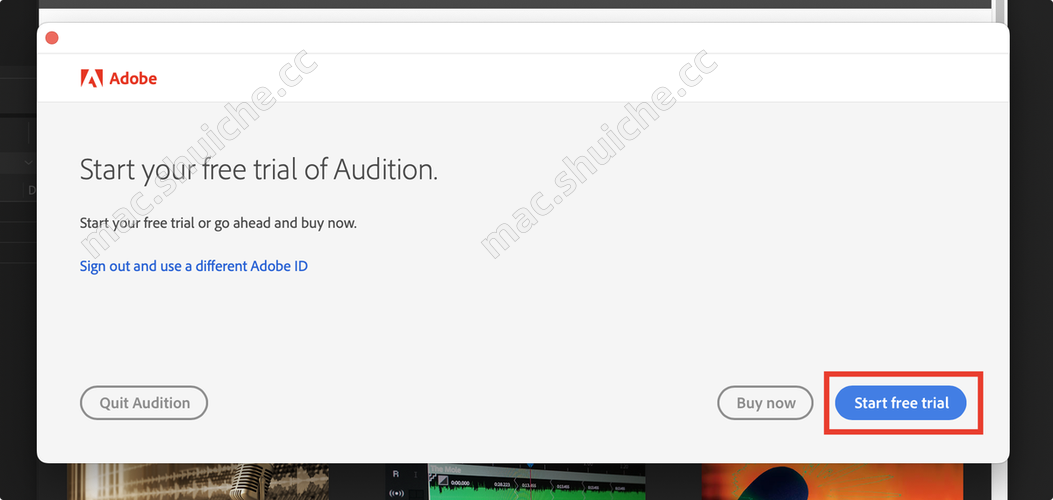Open the vintage microphone thumbnail
1053x500 pixels.
pyautogui.click(x=197, y=481)
